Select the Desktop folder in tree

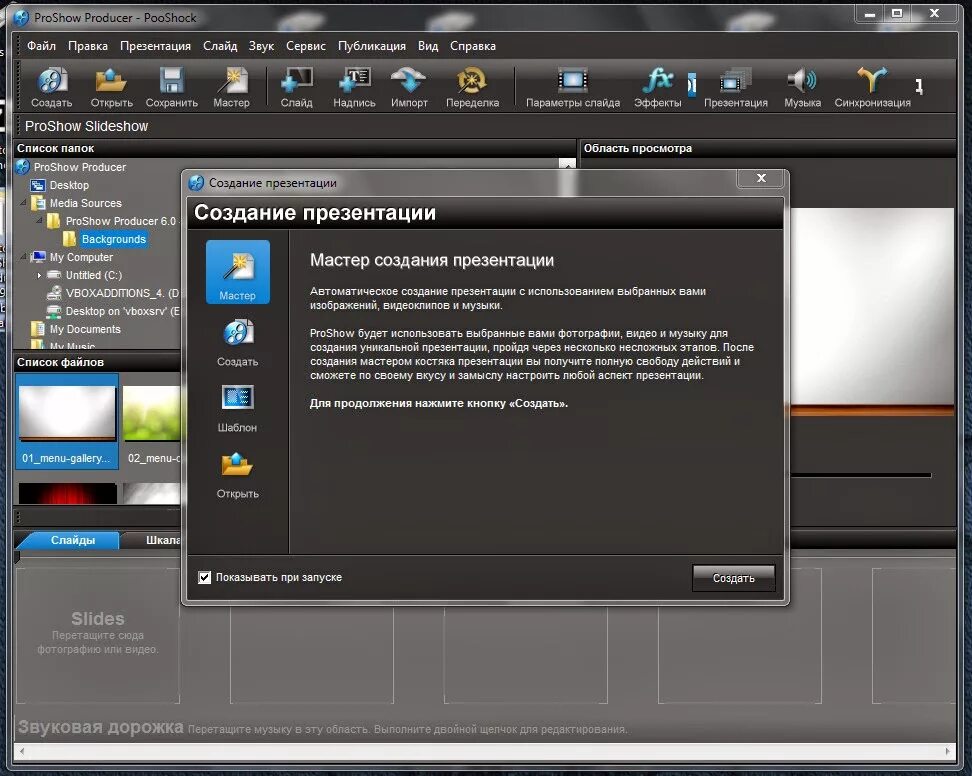69,185
